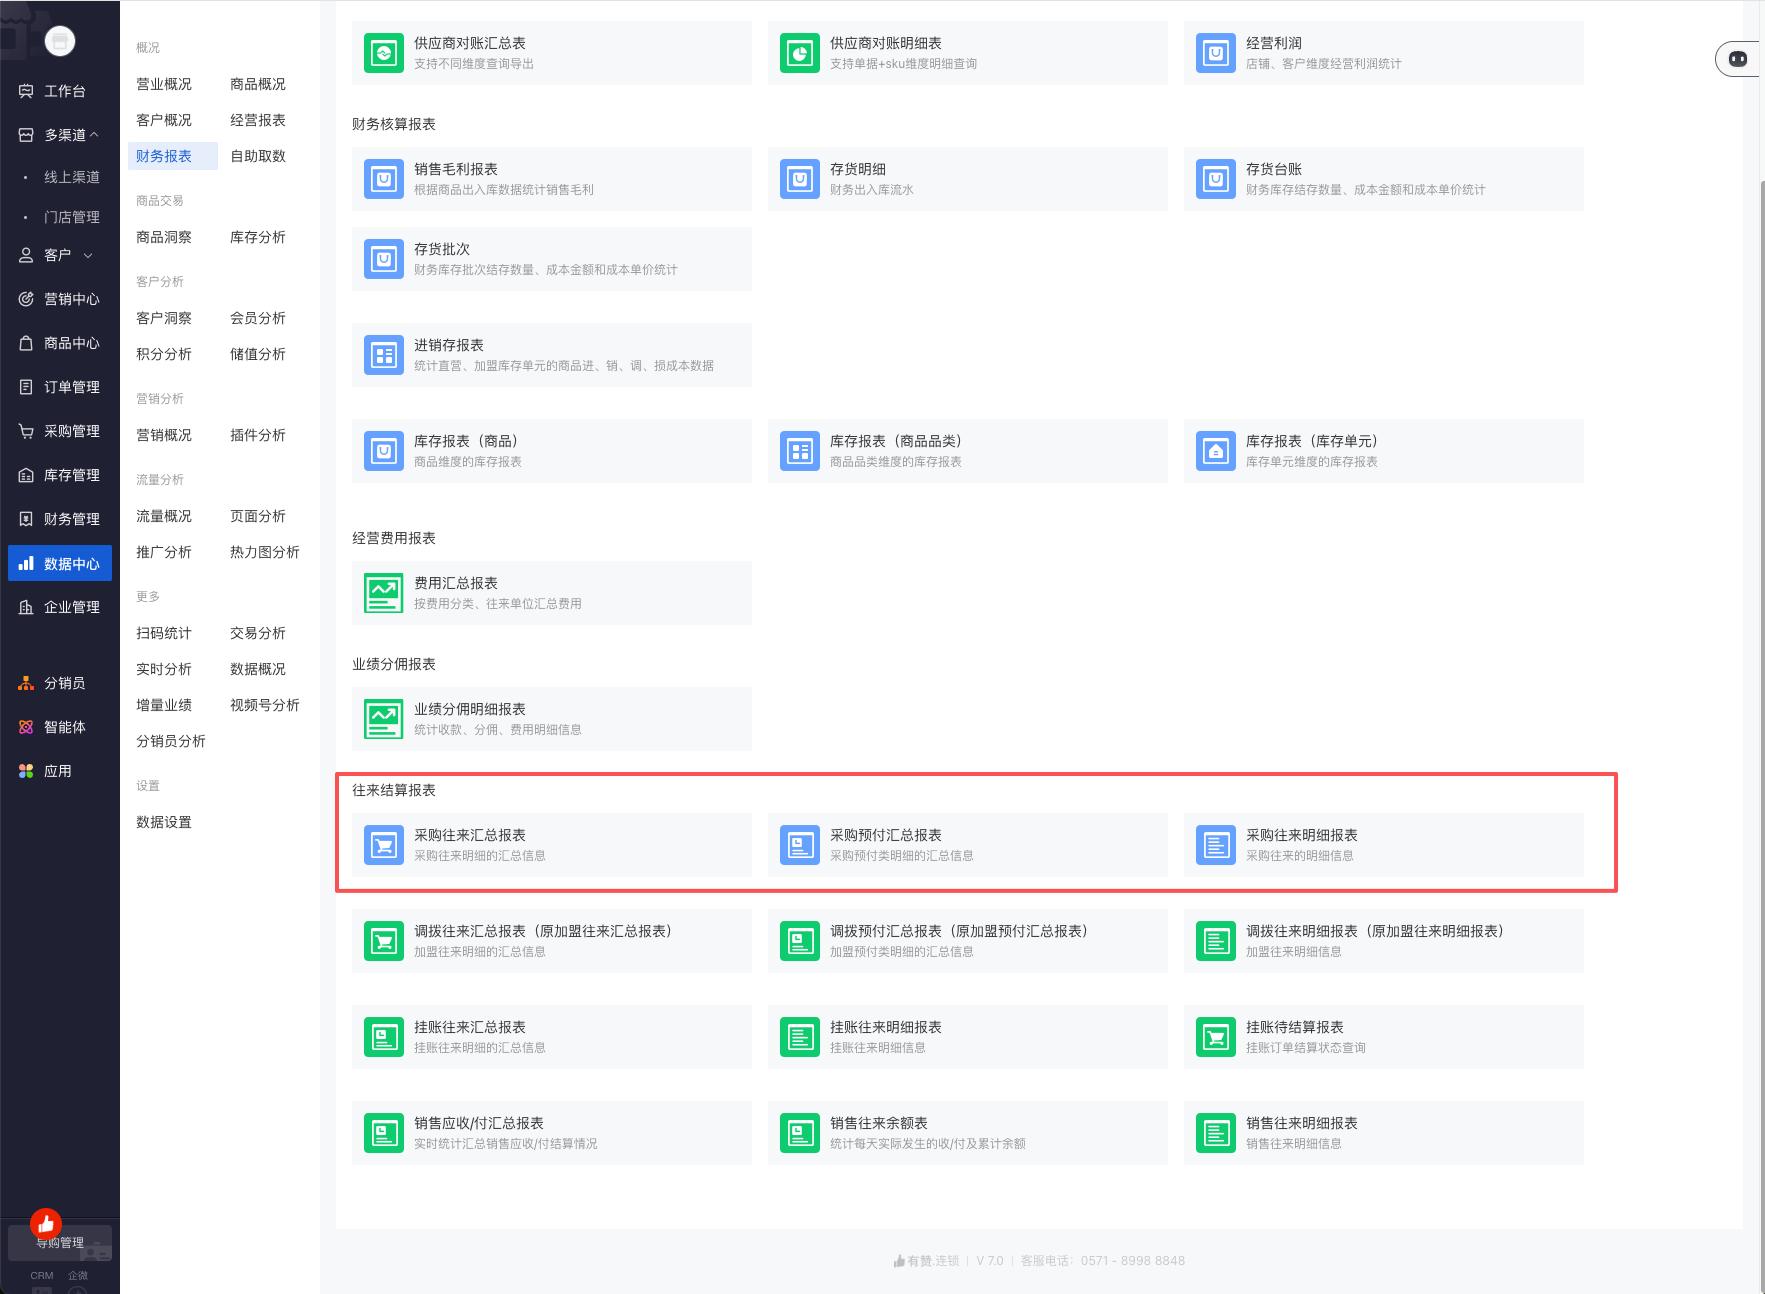This screenshot has width=1765, height=1294.
Task: Open the robot assistant icon at top right
Action: click(1738, 59)
